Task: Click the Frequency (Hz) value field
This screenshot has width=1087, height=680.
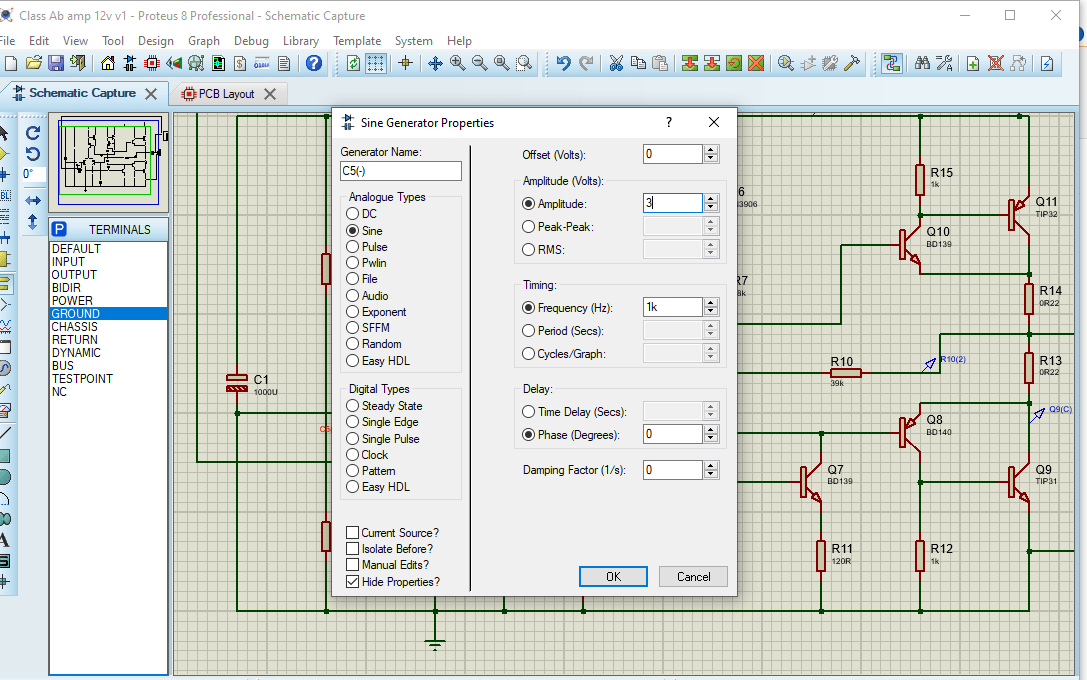Action: [x=672, y=307]
